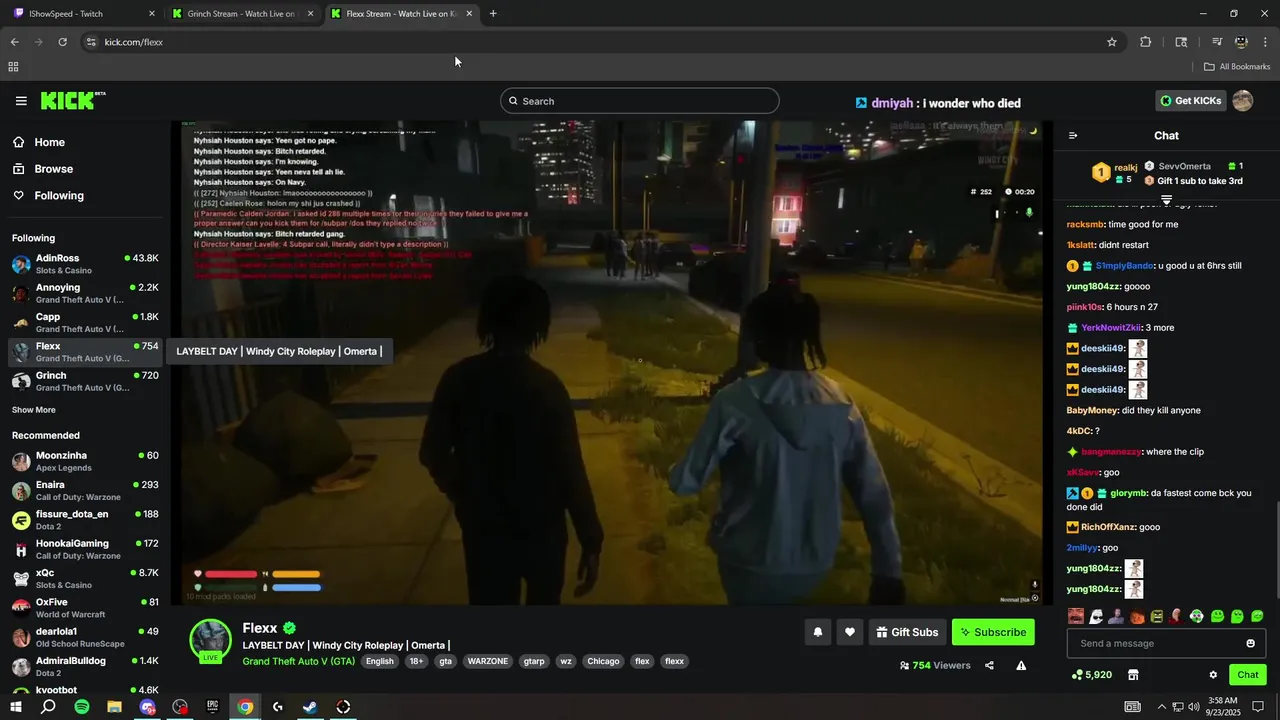1280x720 pixels.
Task: Click the Flexx stream video player
Action: coord(613,362)
